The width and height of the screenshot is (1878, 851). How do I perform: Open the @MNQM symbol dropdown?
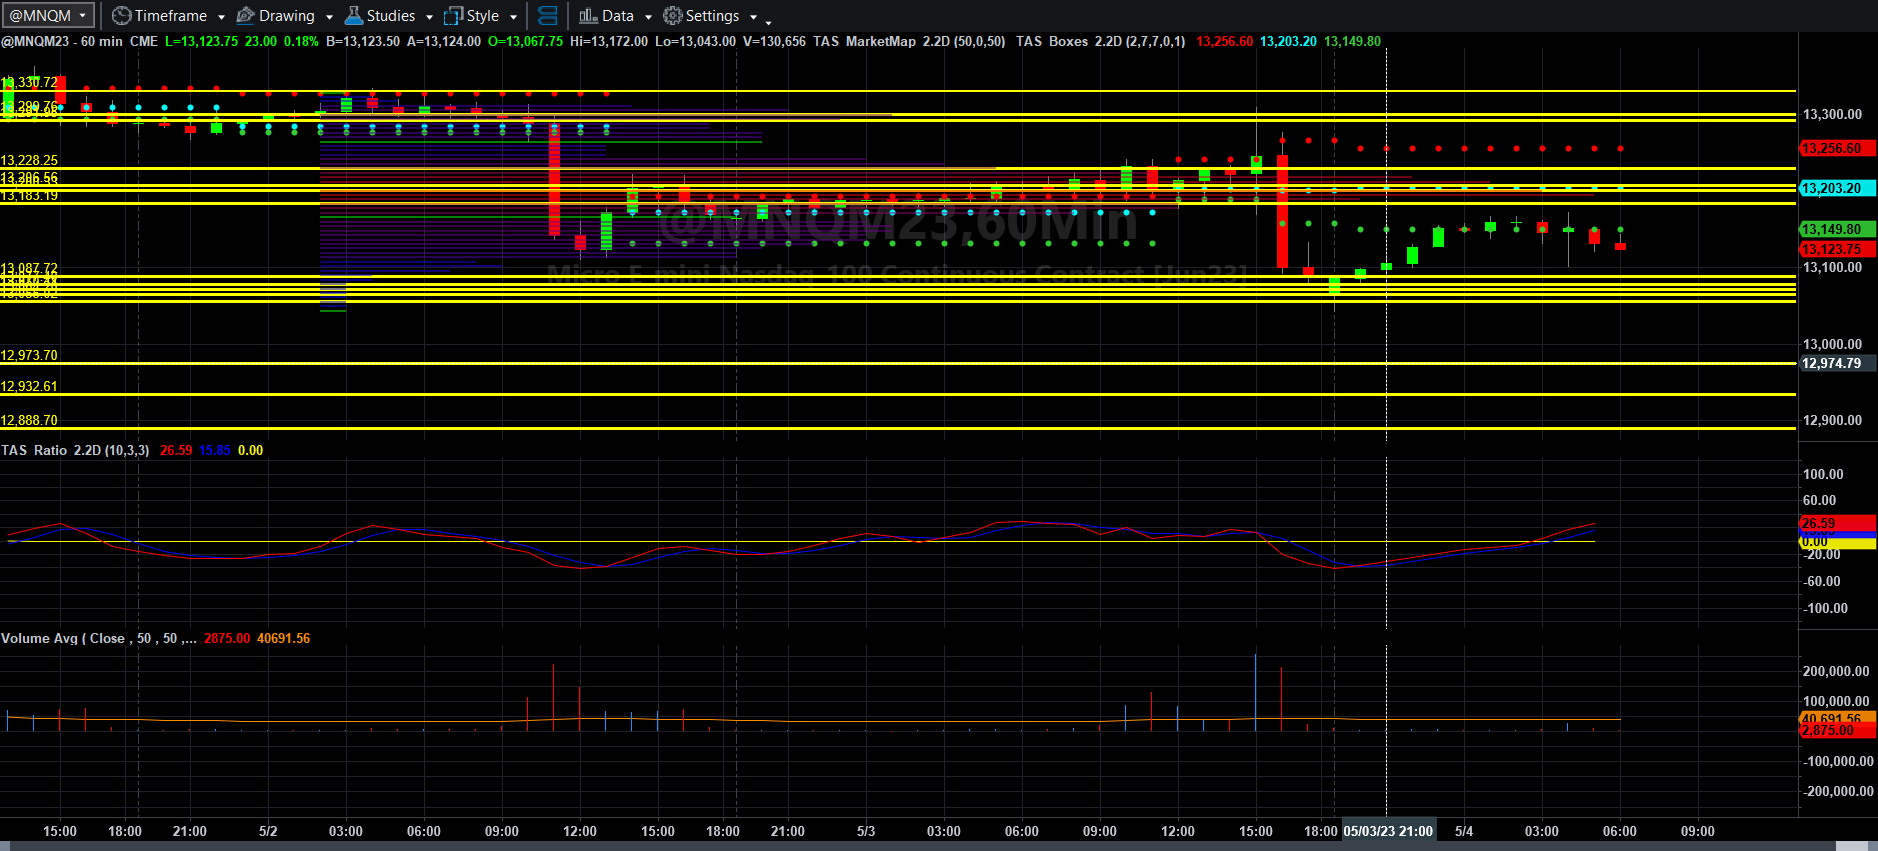click(x=48, y=16)
